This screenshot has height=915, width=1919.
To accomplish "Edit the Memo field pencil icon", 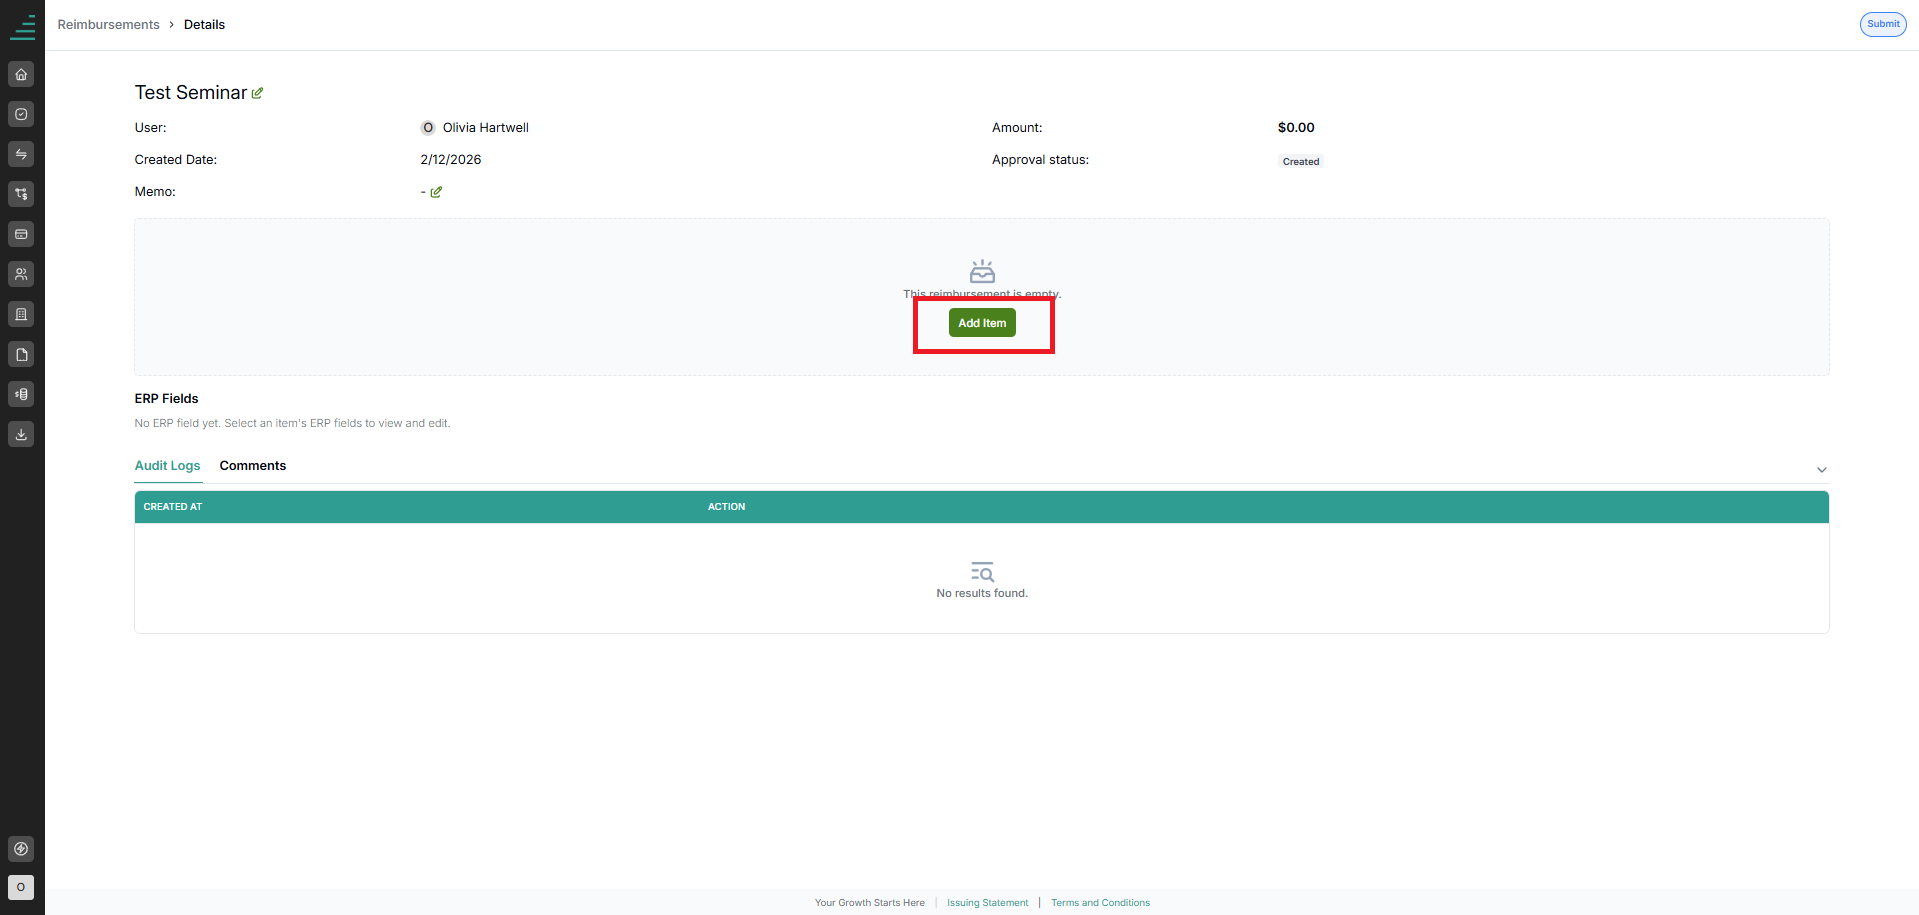I will pyautogui.click(x=436, y=192).
